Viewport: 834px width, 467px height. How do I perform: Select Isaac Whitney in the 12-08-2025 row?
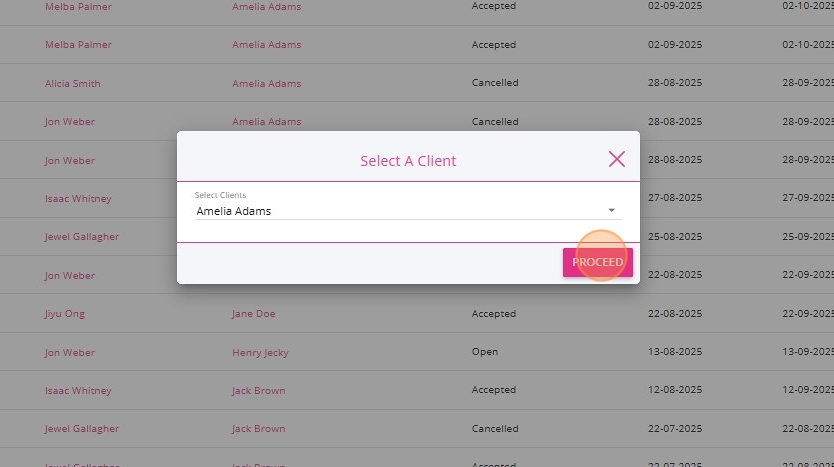[78, 391]
